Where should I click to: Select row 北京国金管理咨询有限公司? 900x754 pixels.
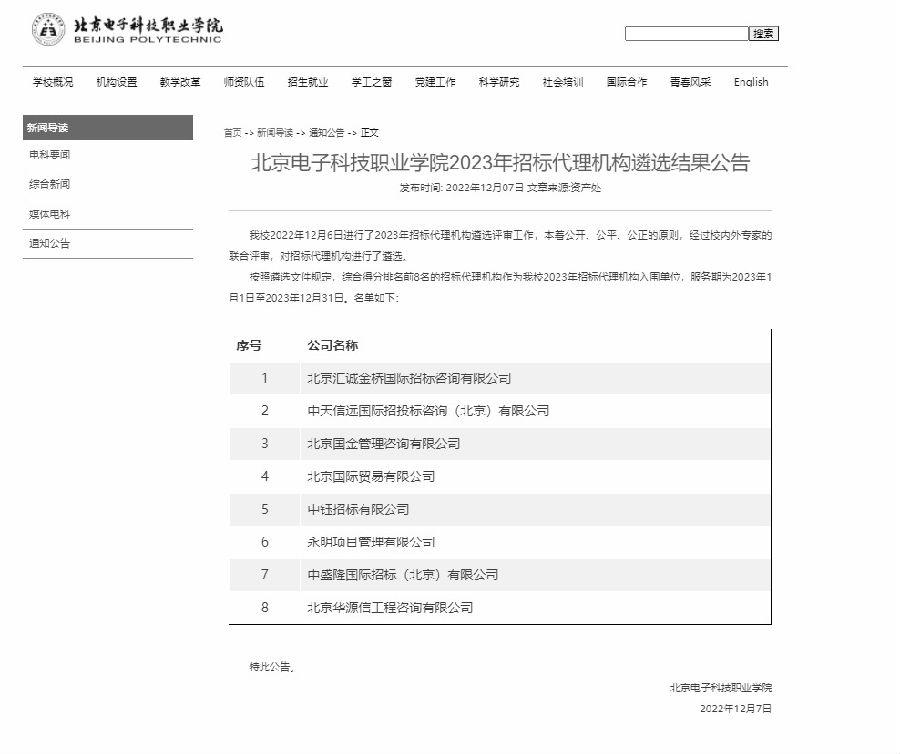(500, 444)
